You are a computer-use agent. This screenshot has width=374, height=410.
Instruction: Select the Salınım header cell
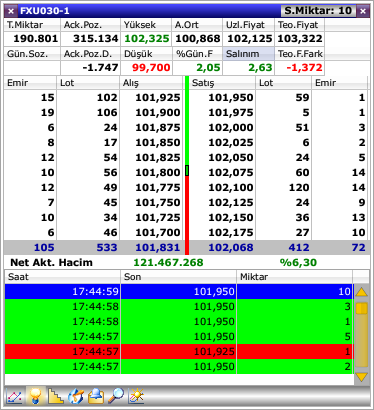[x=248, y=54]
